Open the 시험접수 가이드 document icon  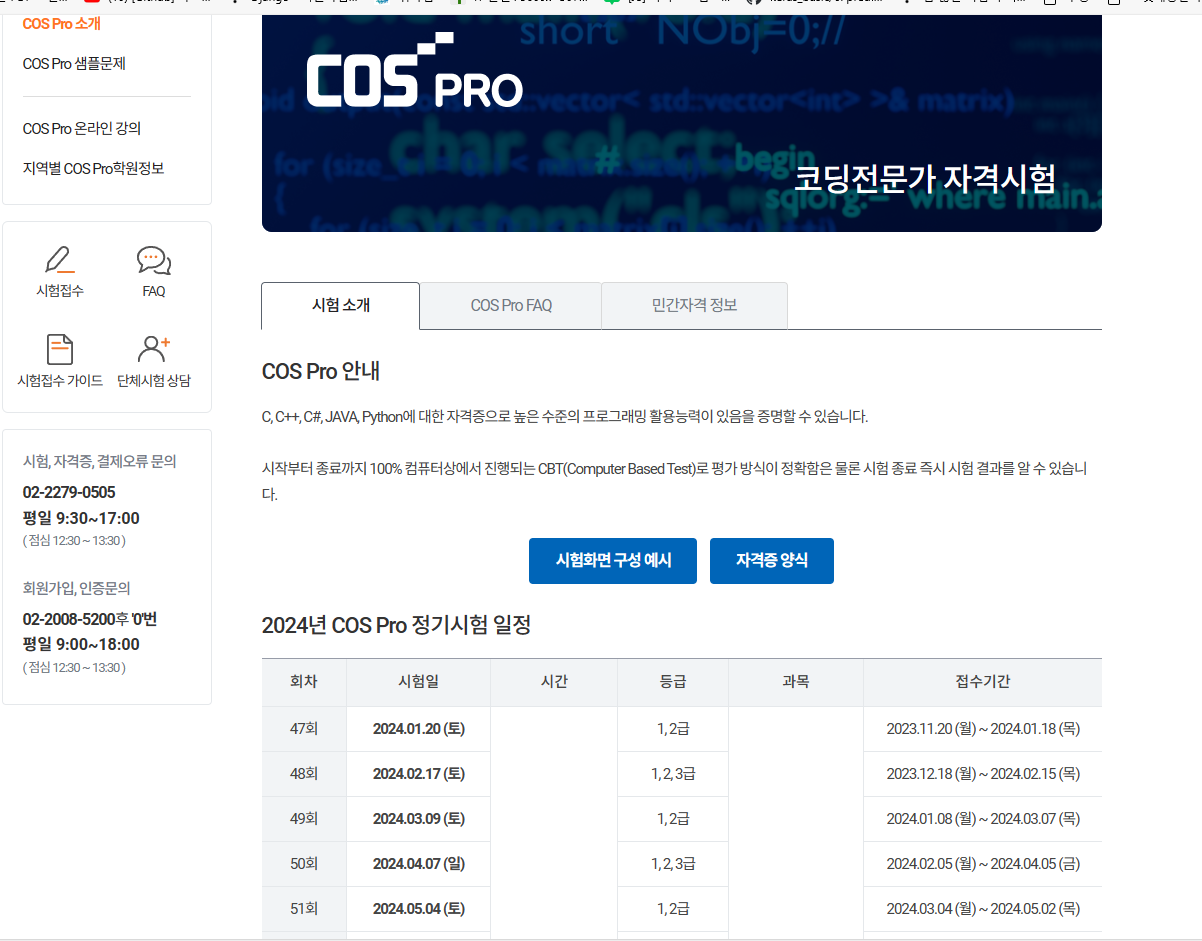(x=60, y=349)
